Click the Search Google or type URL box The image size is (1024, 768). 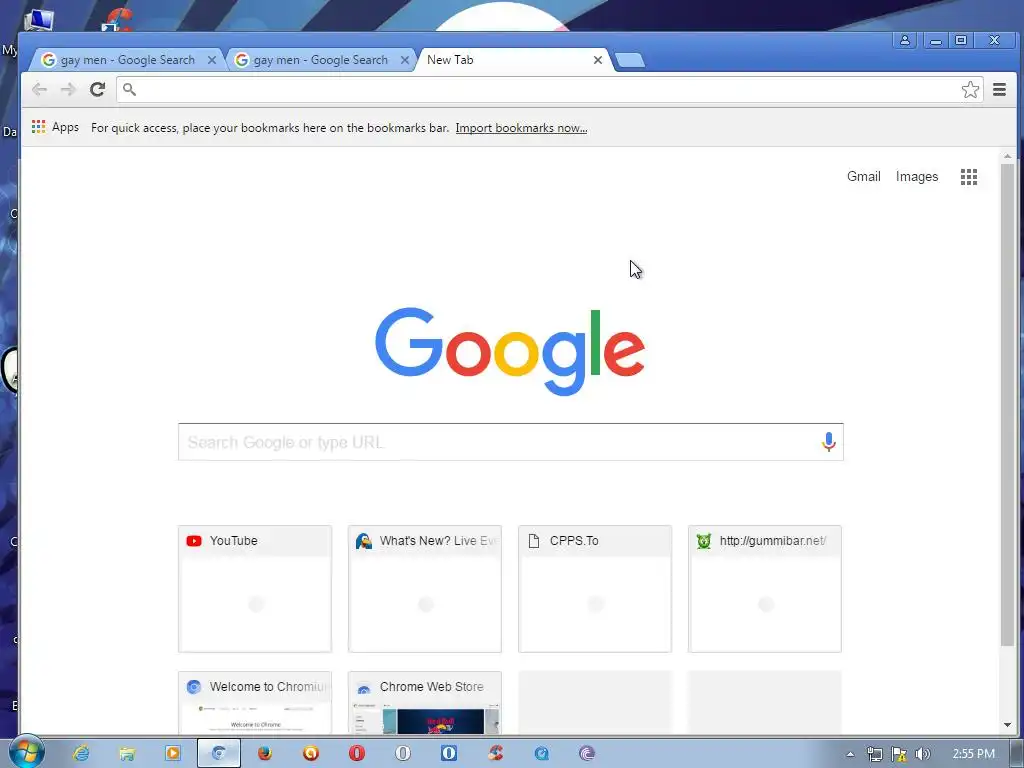[511, 442]
